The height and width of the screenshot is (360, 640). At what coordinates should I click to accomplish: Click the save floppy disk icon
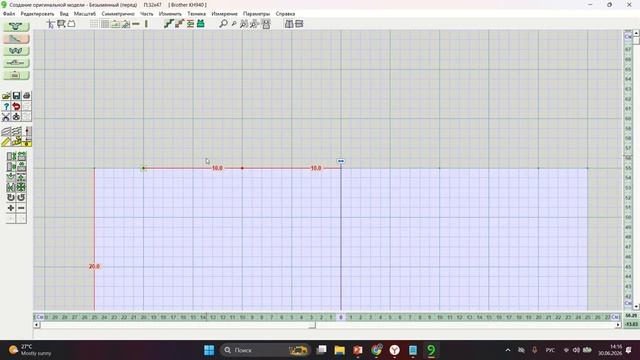(x=16, y=96)
